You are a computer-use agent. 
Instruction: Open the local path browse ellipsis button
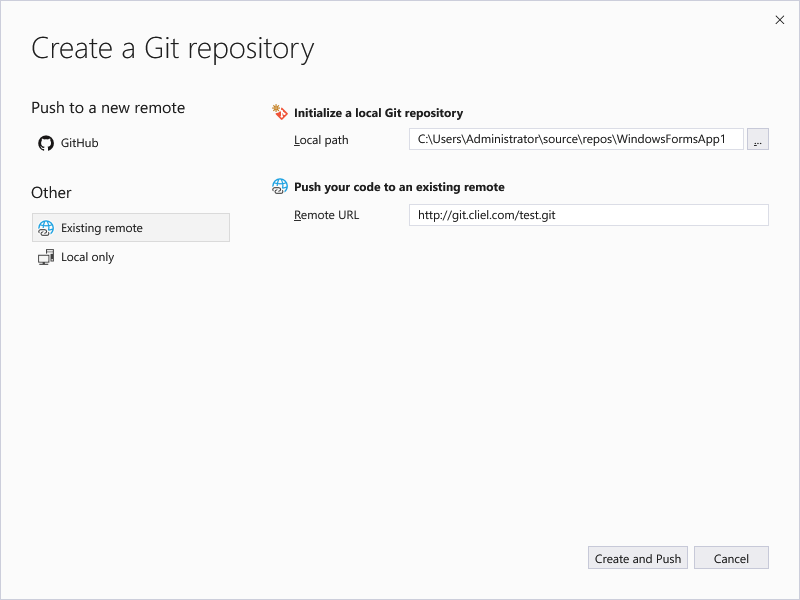(758, 139)
